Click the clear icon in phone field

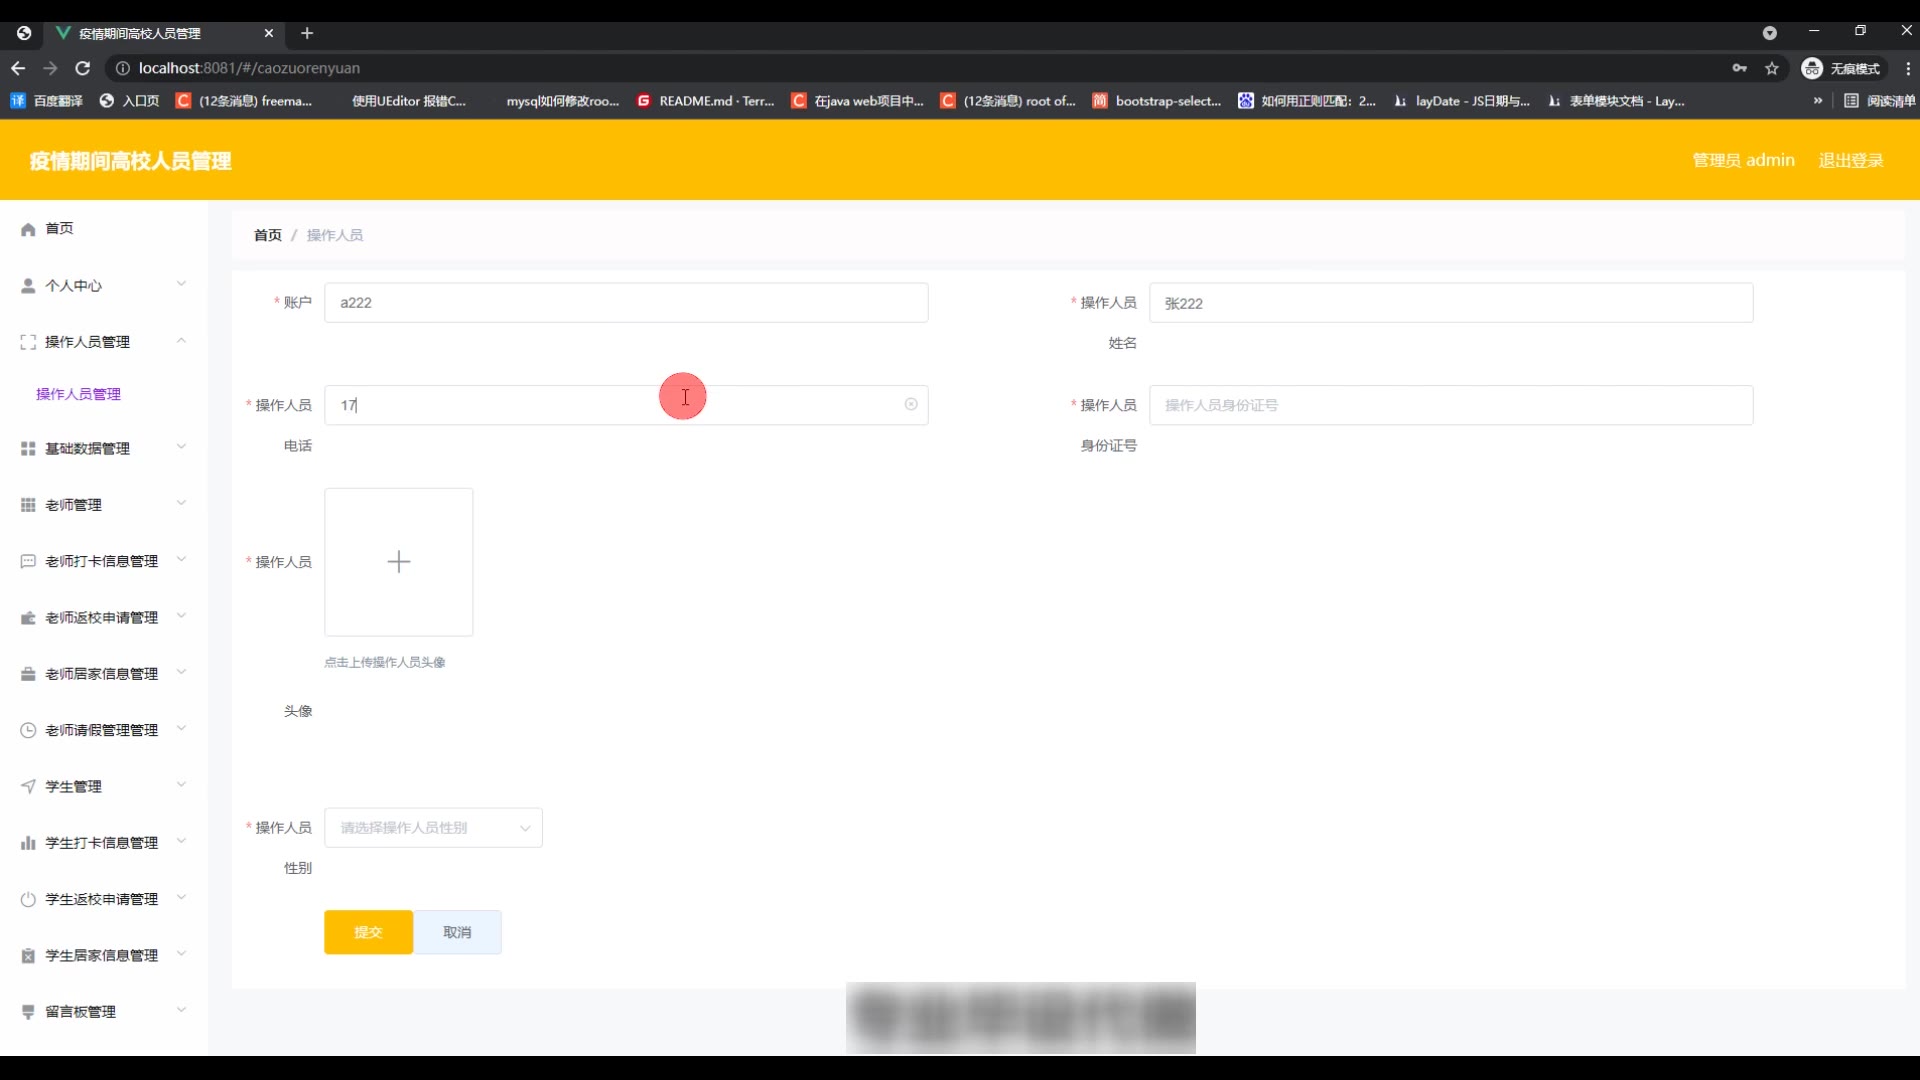coord(911,405)
